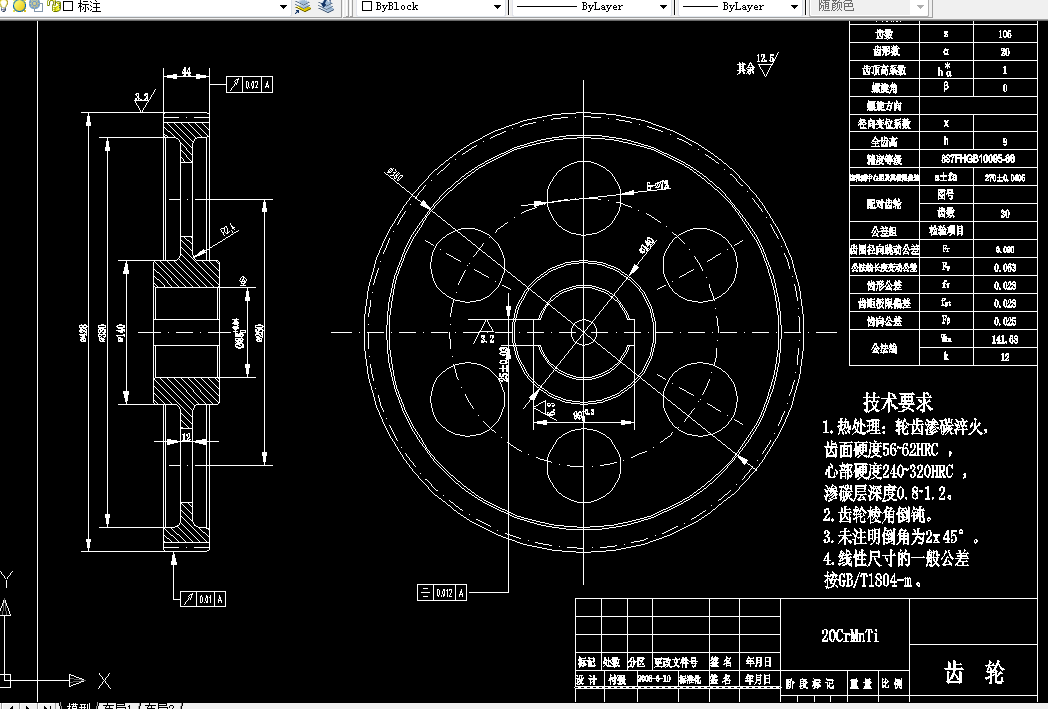Click the UCS icon X axis label
Viewport: 1048px width, 709px height.
point(104,681)
